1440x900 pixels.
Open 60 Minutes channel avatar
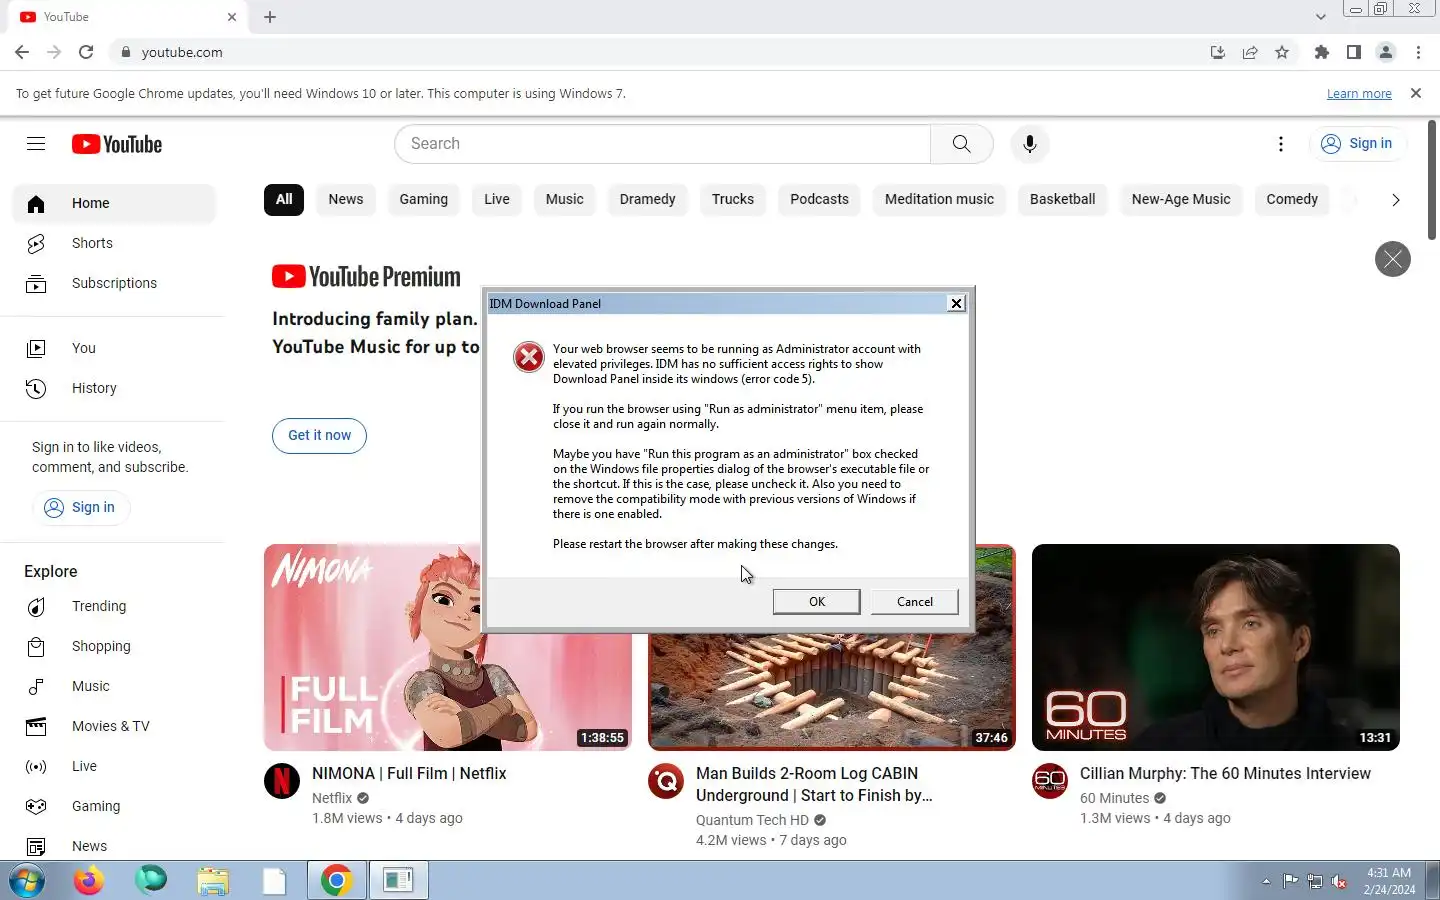pyautogui.click(x=1050, y=780)
